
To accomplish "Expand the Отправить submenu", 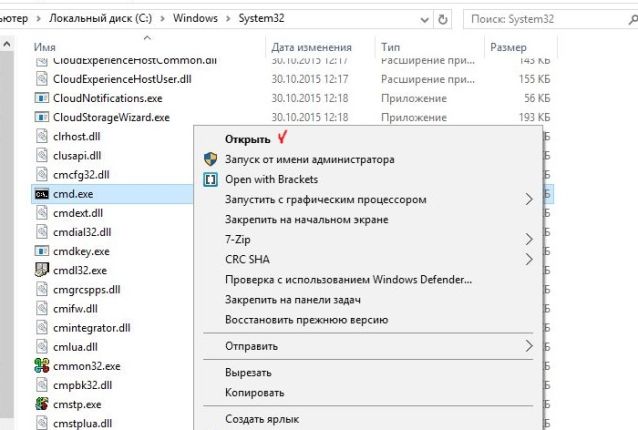I will 528,346.
